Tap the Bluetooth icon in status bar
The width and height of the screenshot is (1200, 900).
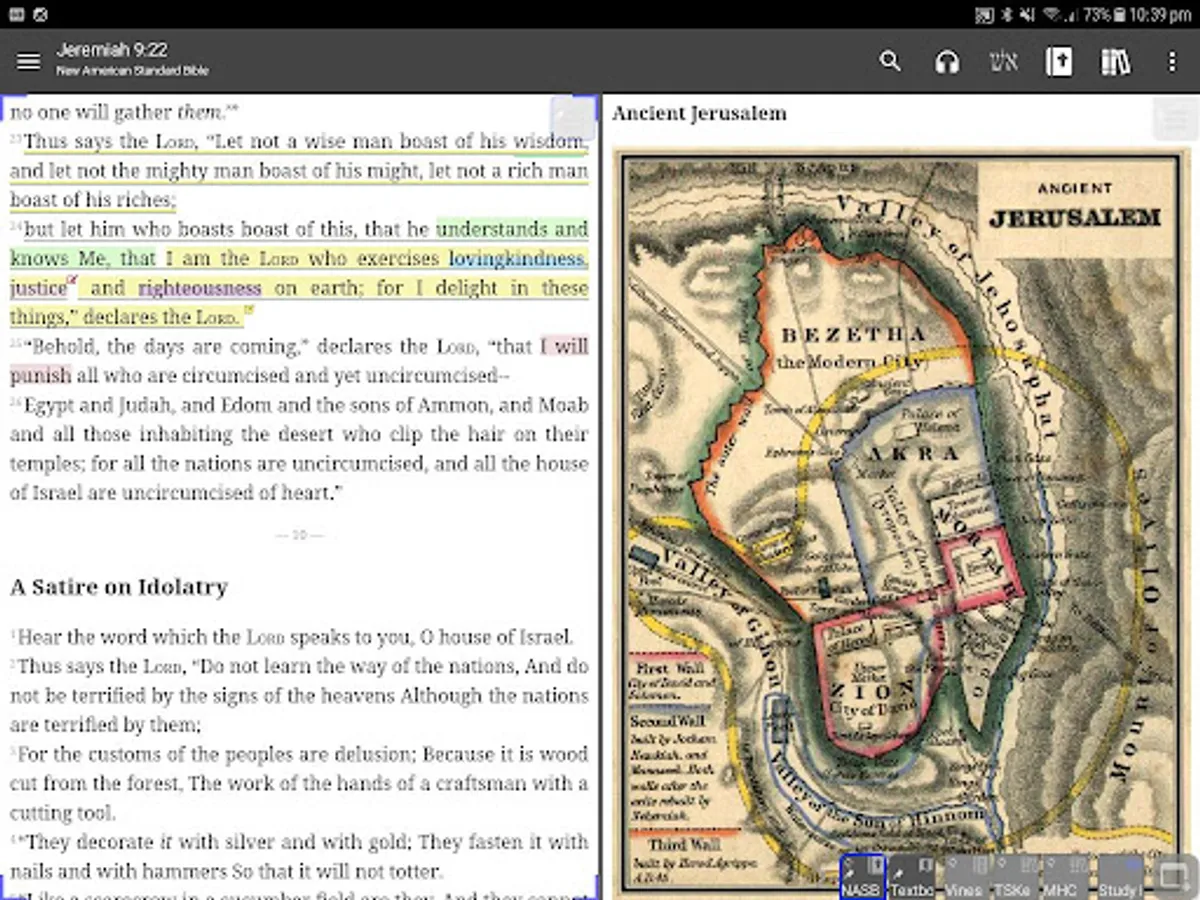tap(1007, 14)
